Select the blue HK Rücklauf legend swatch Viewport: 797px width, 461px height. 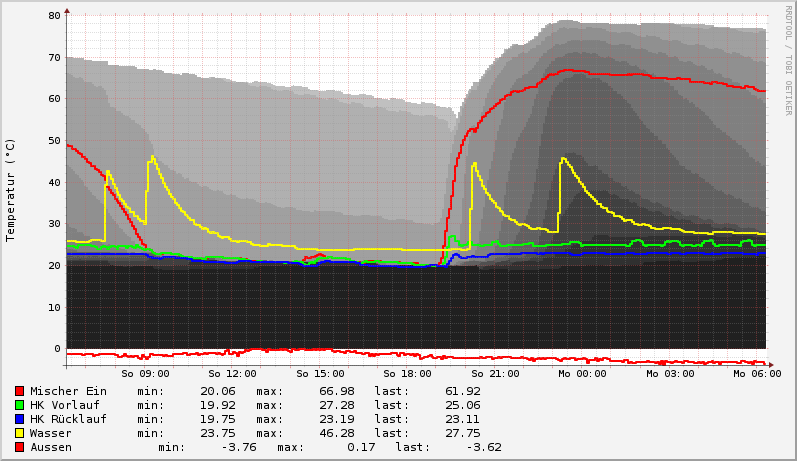click(19, 419)
